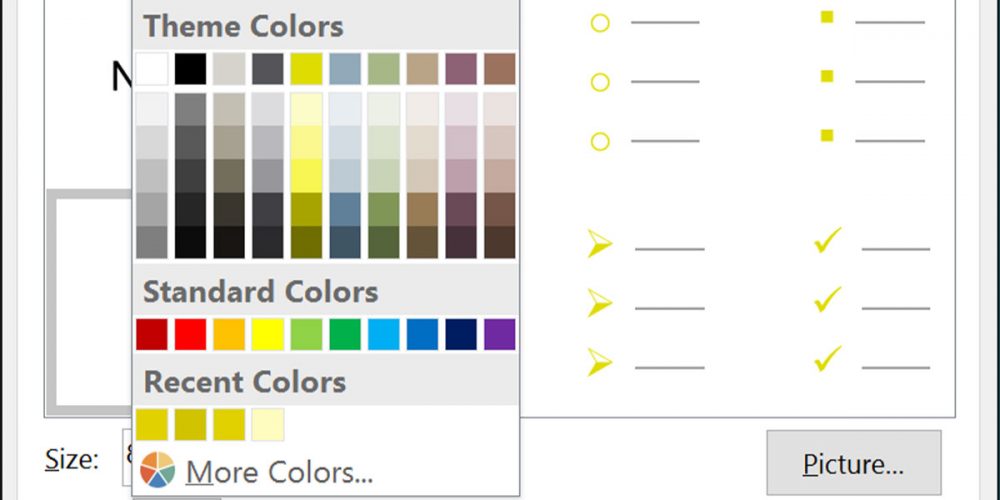The height and width of the screenshot is (500, 1000).
Task: Select the first Recent Colors swatch
Action: (152, 424)
